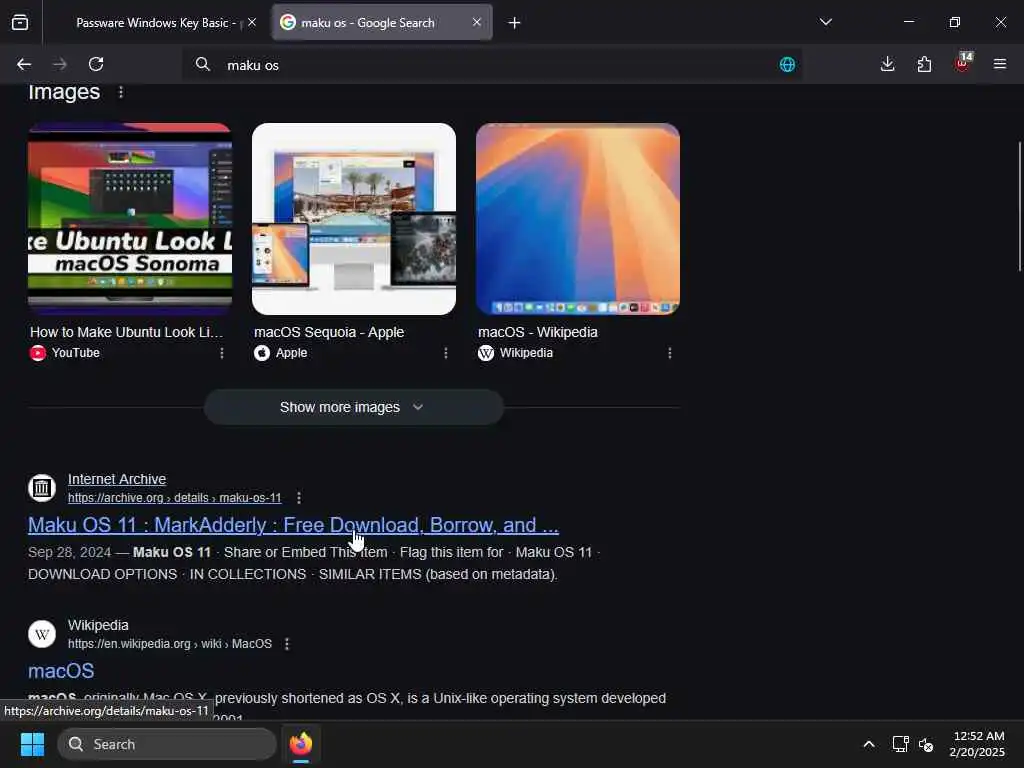The height and width of the screenshot is (768, 1024).
Task: Open more options for Apple image result
Action: pyautogui.click(x=446, y=353)
